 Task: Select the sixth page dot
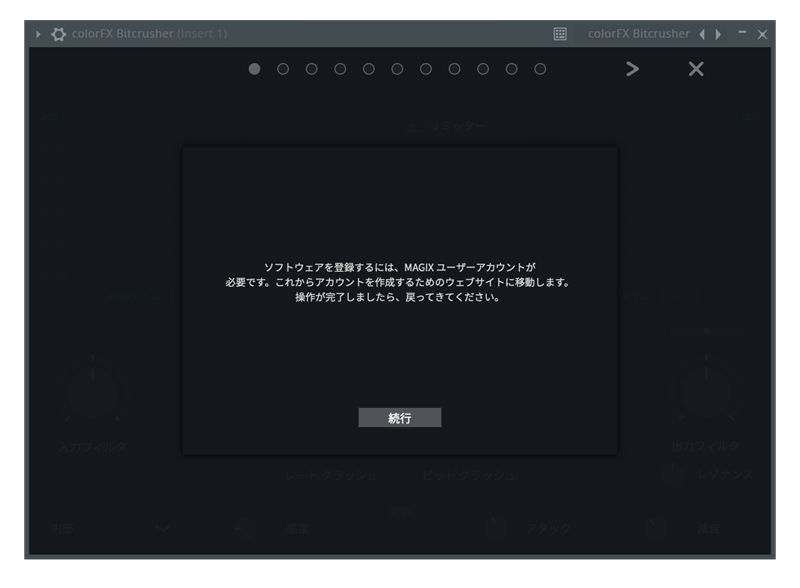click(x=397, y=69)
